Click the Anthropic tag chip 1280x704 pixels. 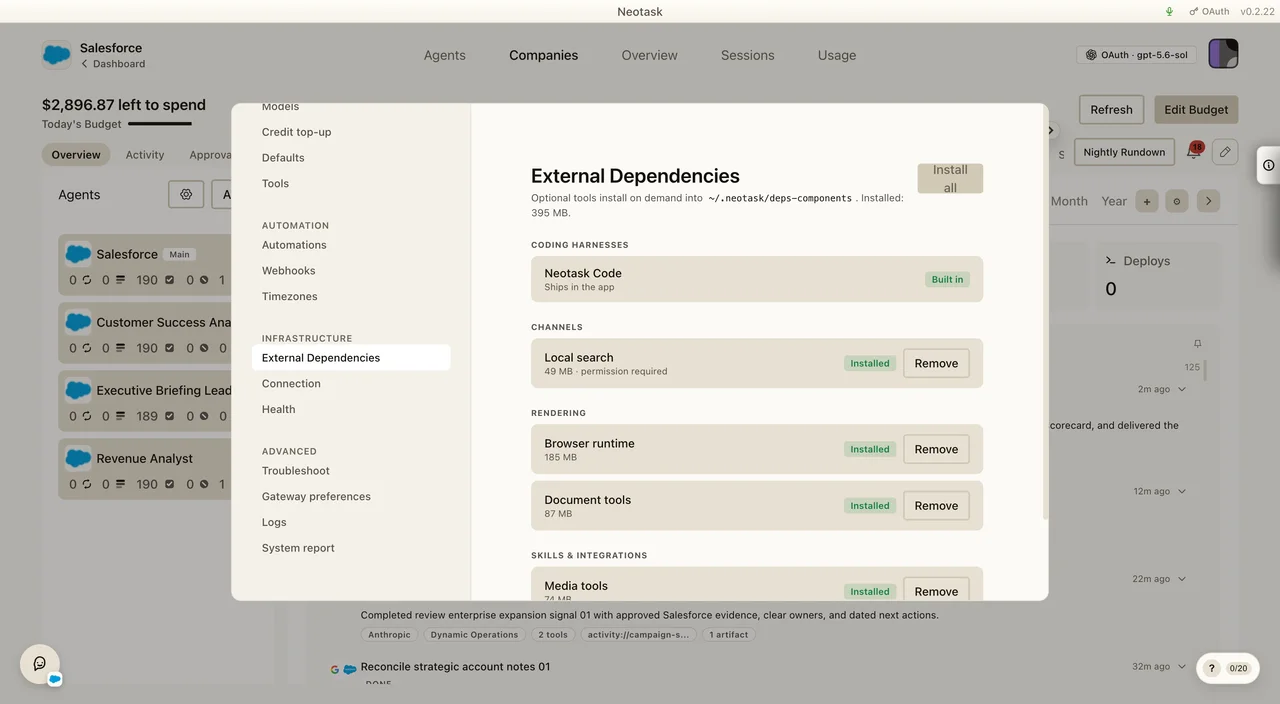tap(389, 635)
